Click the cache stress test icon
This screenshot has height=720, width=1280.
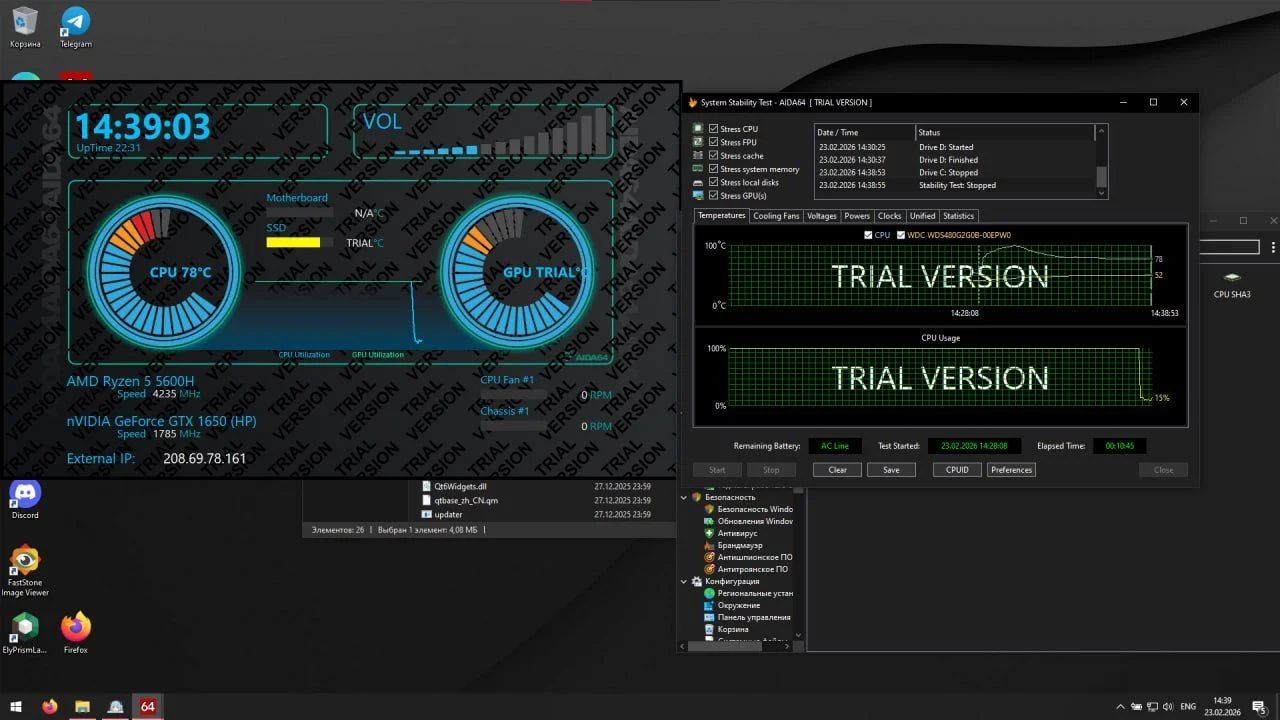pyautogui.click(x=698, y=156)
